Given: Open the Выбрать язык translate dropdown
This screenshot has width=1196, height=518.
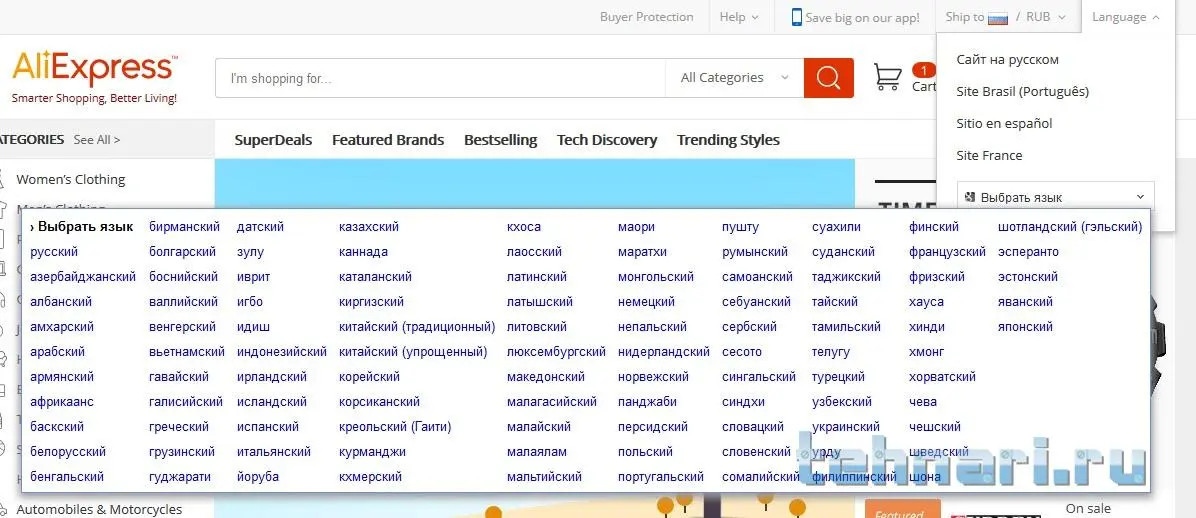Looking at the screenshot, I should pos(1056,197).
